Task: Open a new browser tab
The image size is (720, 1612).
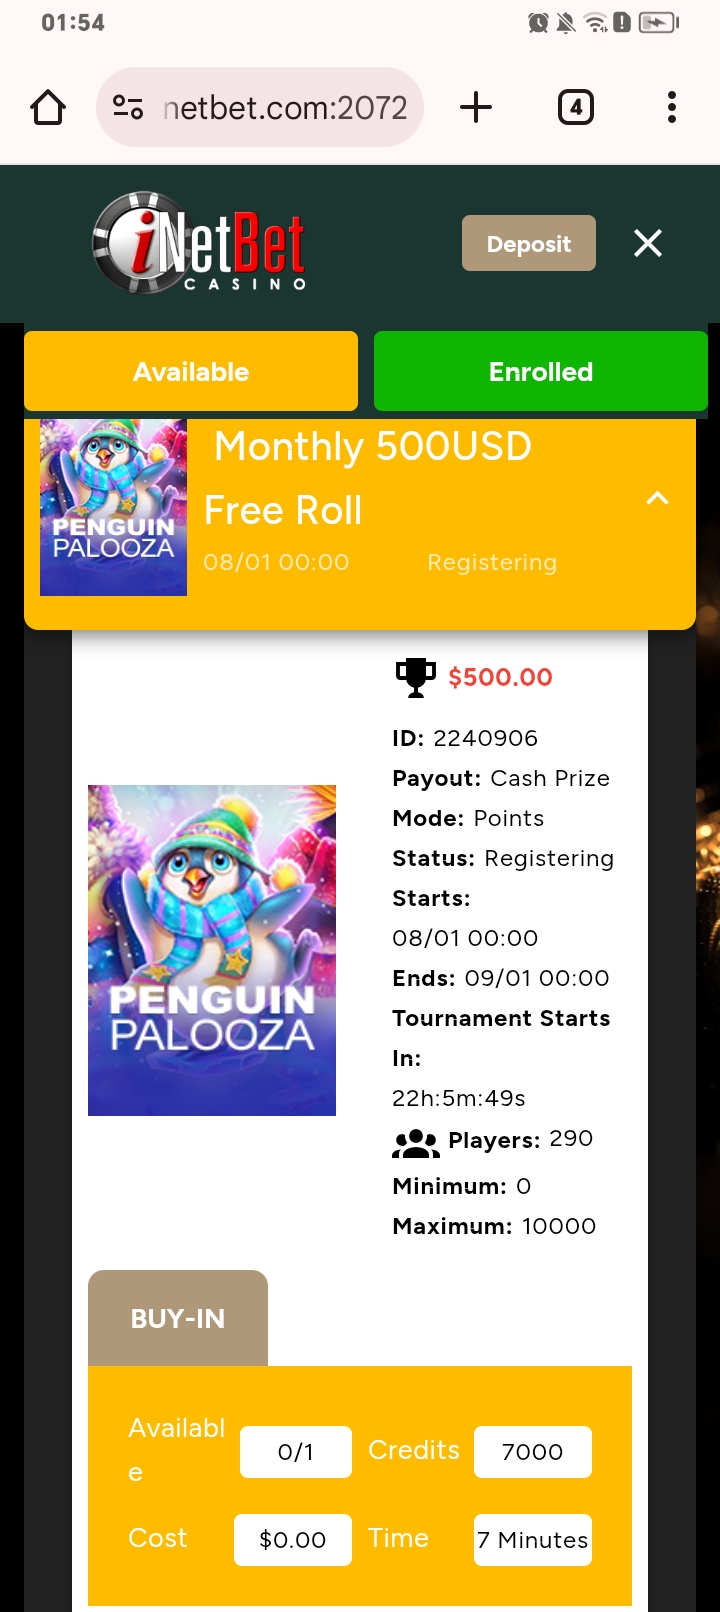Action: pos(476,107)
